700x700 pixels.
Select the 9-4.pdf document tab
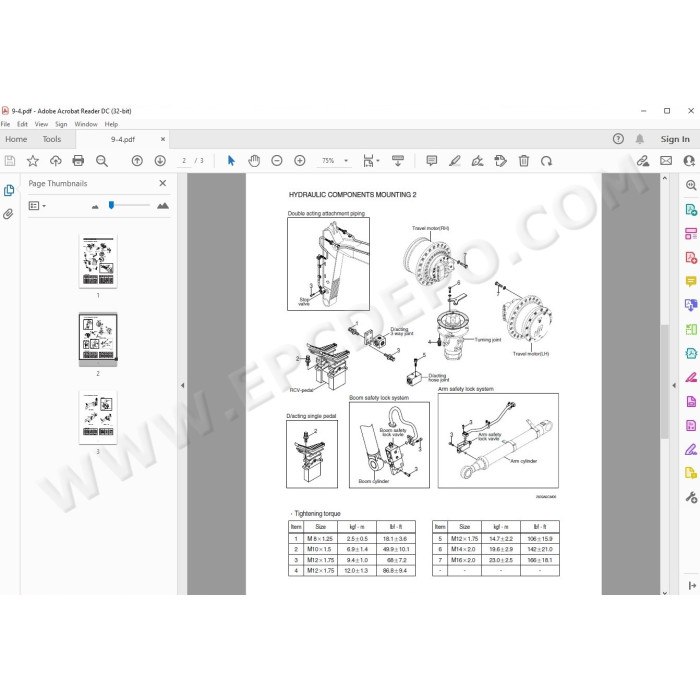(x=123, y=139)
